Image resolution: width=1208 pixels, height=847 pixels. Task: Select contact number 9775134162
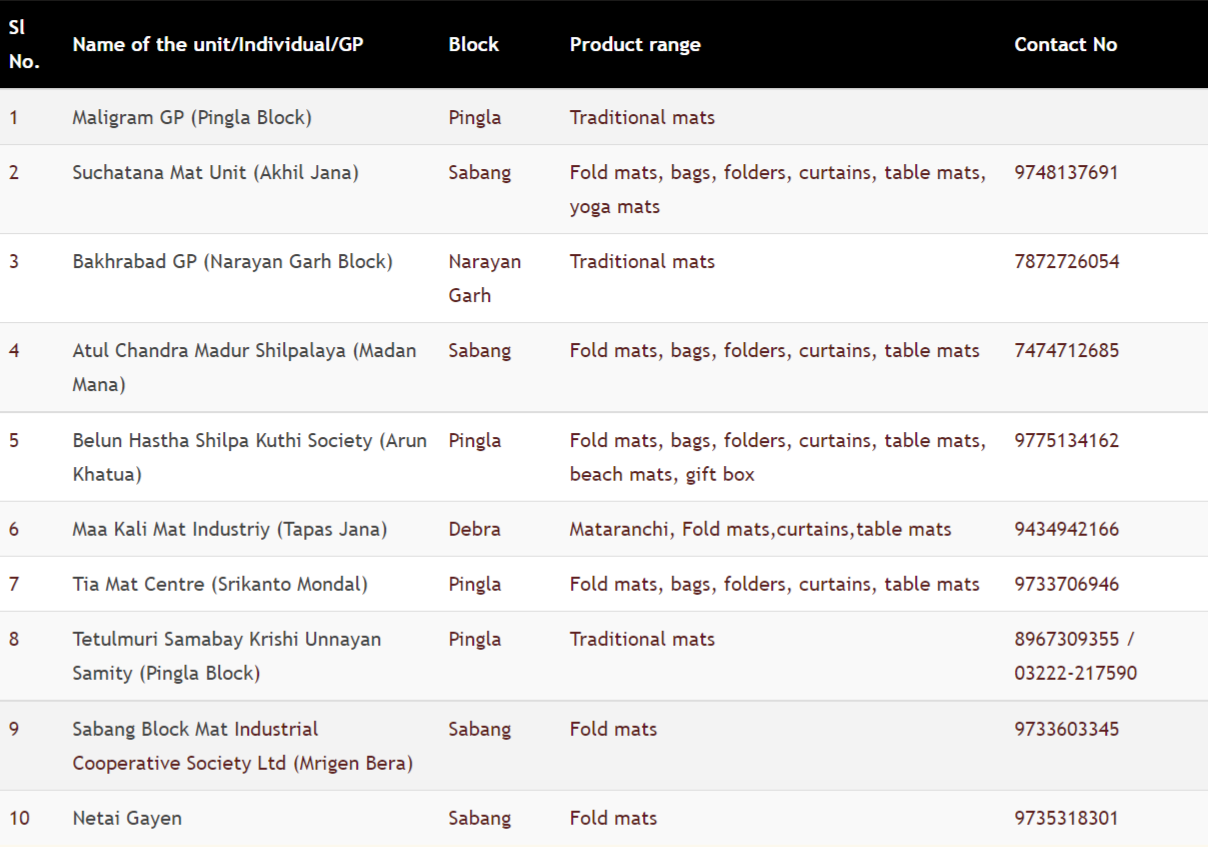coord(1066,440)
